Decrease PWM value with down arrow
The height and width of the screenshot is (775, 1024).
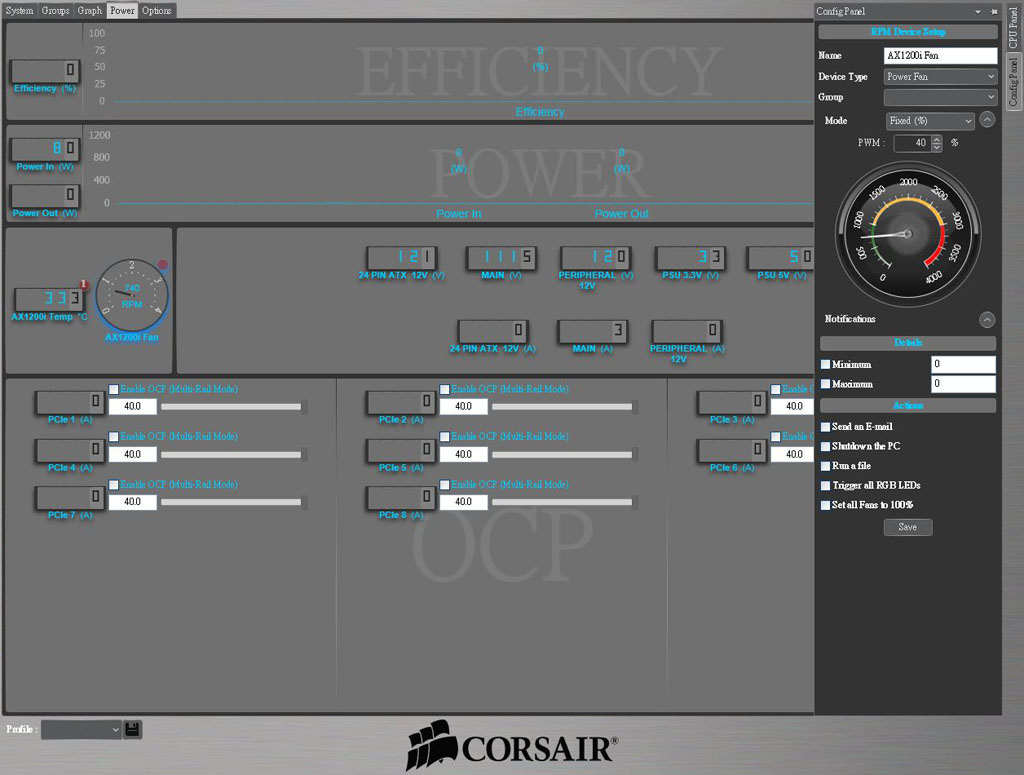pyautogui.click(x=937, y=147)
